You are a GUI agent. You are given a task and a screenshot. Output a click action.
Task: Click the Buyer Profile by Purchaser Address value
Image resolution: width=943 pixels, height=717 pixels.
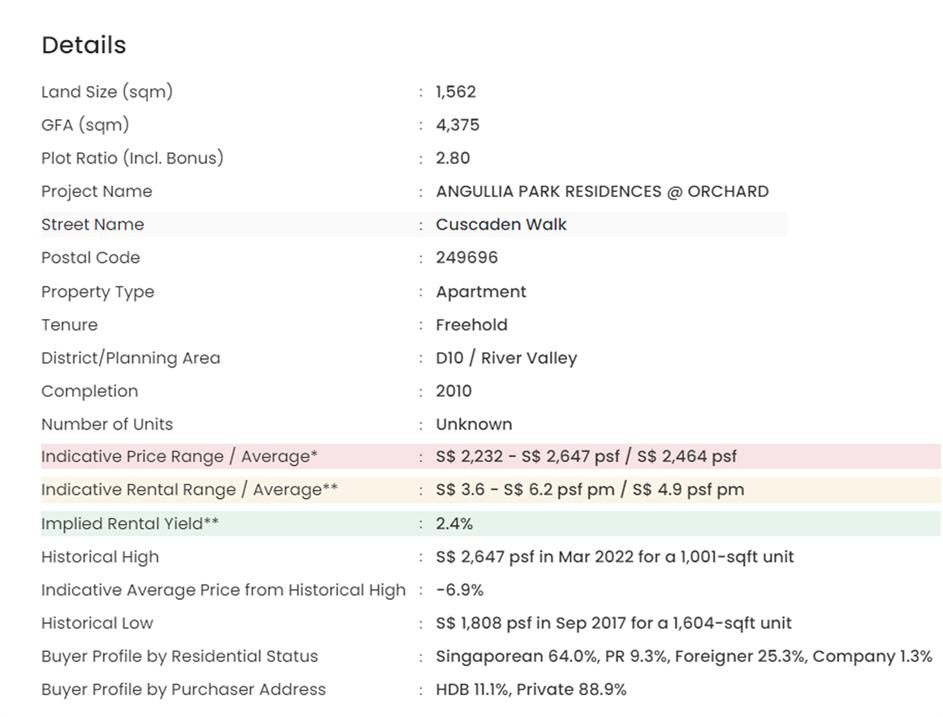[531, 689]
